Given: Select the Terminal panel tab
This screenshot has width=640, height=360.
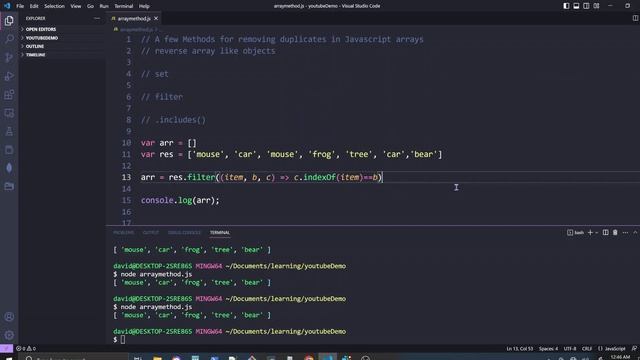Looking at the screenshot, I should point(220,233).
